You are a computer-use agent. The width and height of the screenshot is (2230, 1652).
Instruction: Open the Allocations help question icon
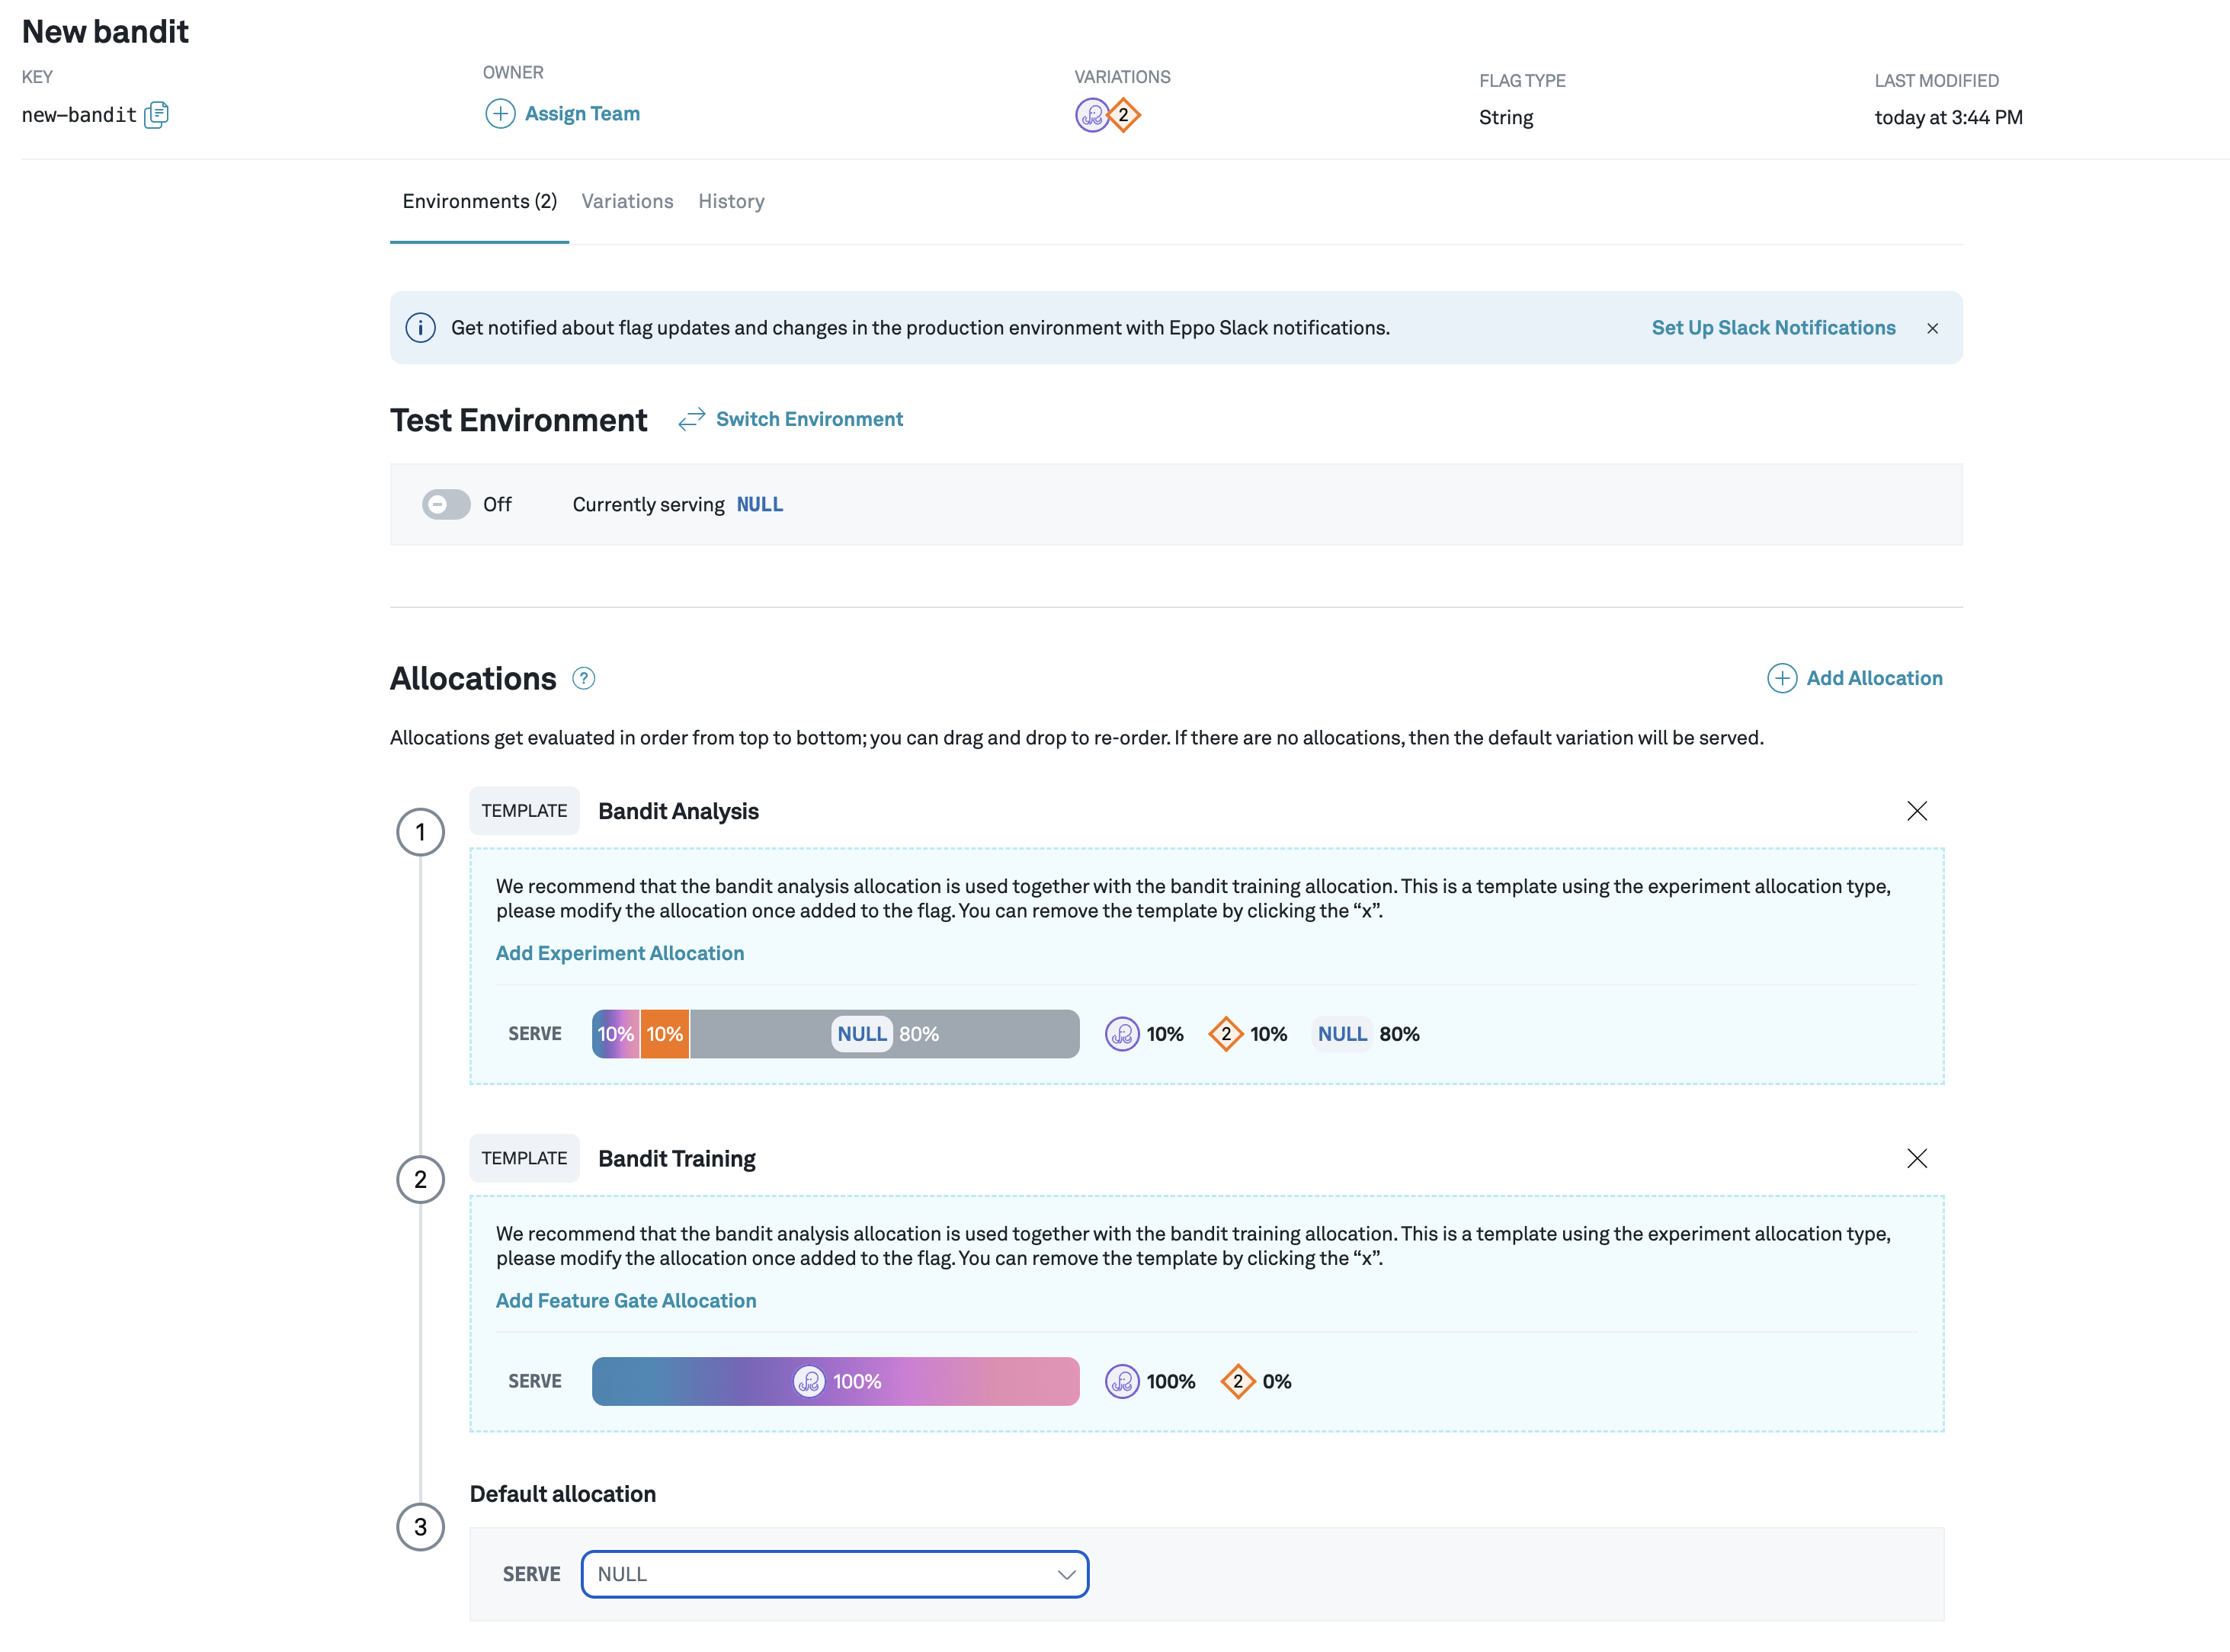click(584, 679)
